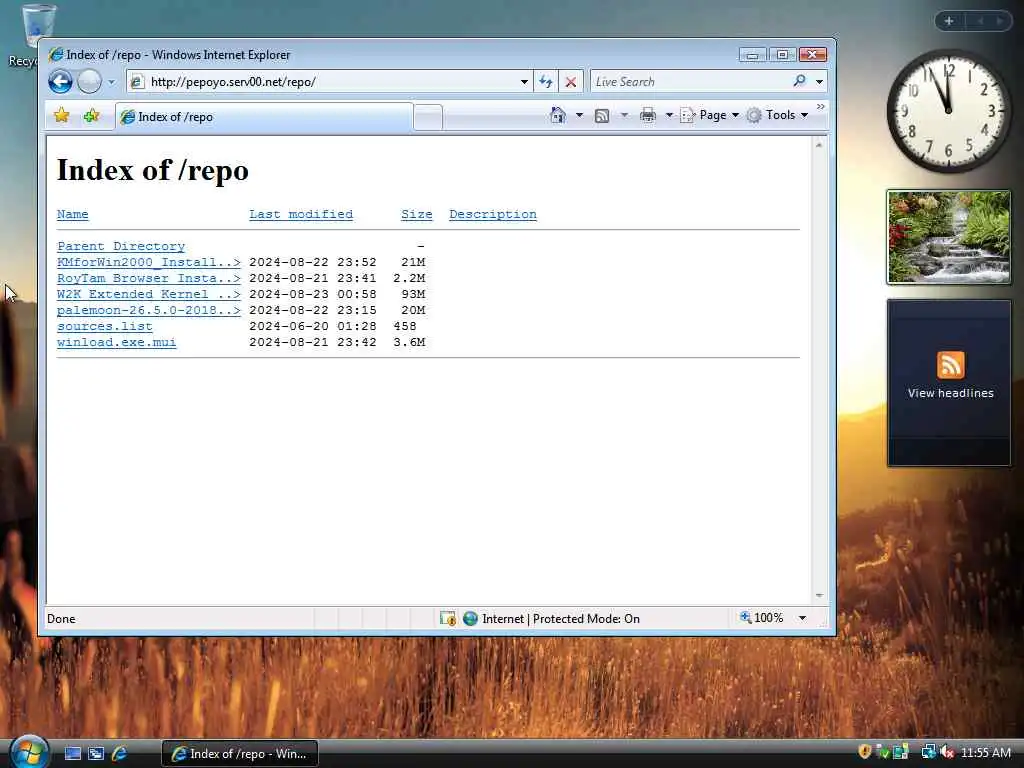Click the sidebar analog clock gadget
The width and height of the screenshot is (1024, 768).
[949, 111]
